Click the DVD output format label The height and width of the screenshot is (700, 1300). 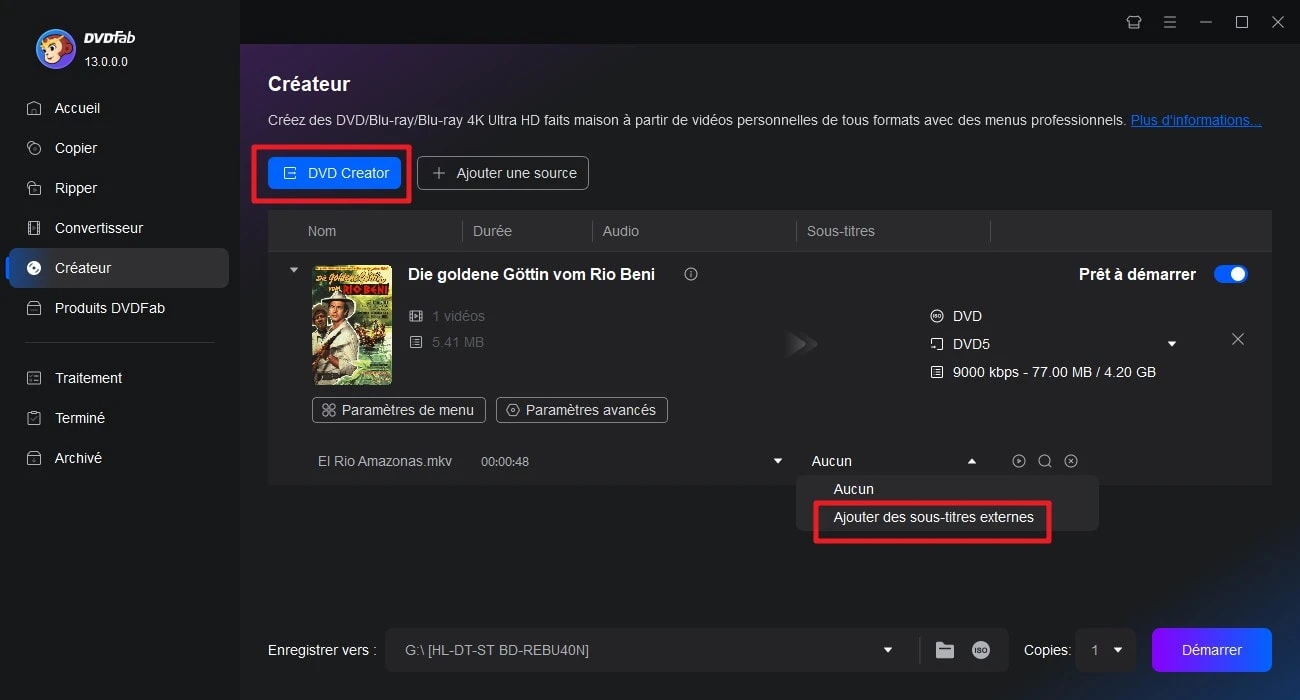[967, 316]
